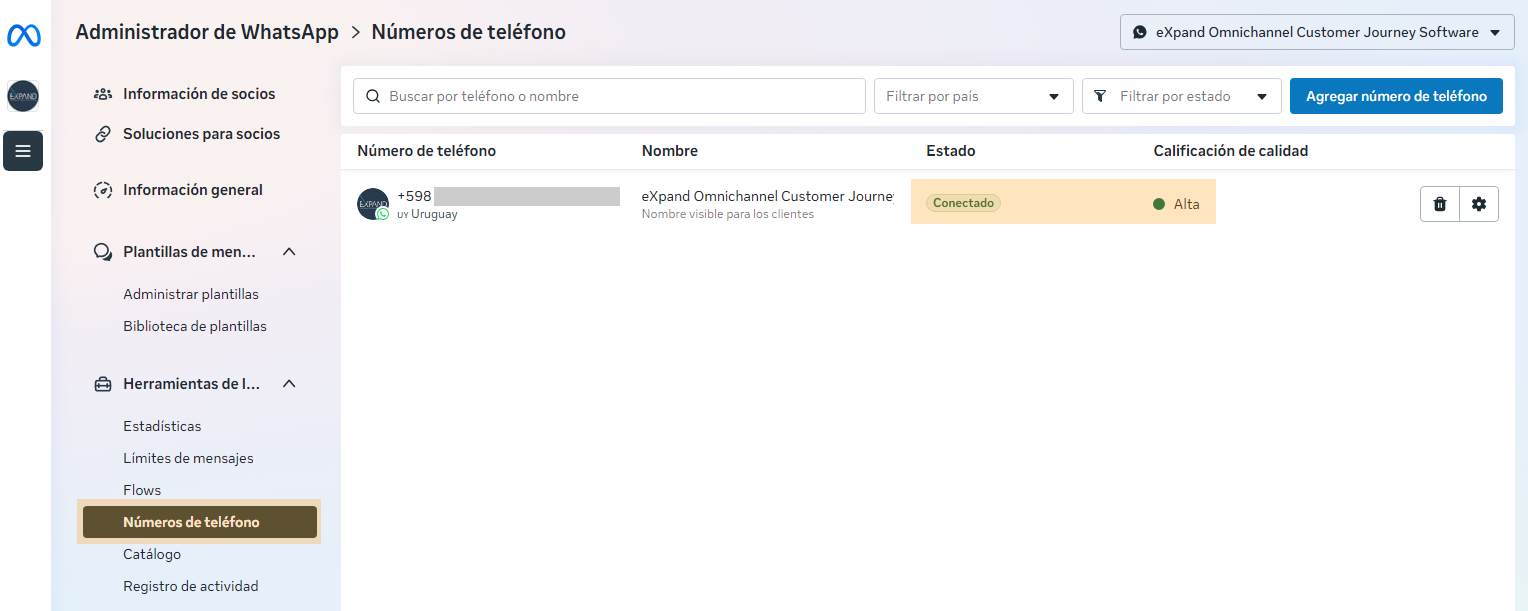This screenshot has width=1528, height=611.
Task: Click the Información de socios icon
Action: point(102,94)
